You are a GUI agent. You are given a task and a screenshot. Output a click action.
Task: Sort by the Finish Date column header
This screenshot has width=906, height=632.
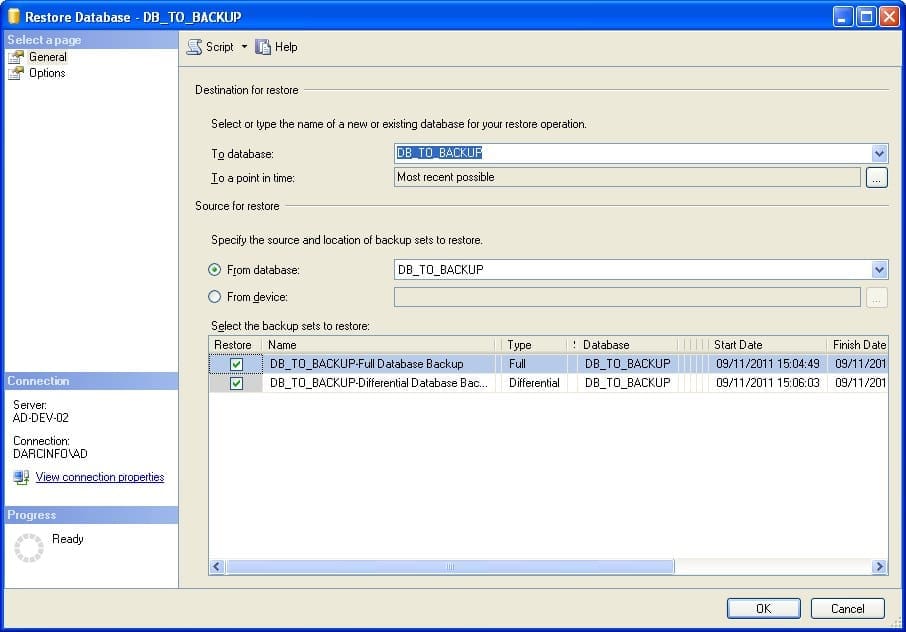click(858, 345)
